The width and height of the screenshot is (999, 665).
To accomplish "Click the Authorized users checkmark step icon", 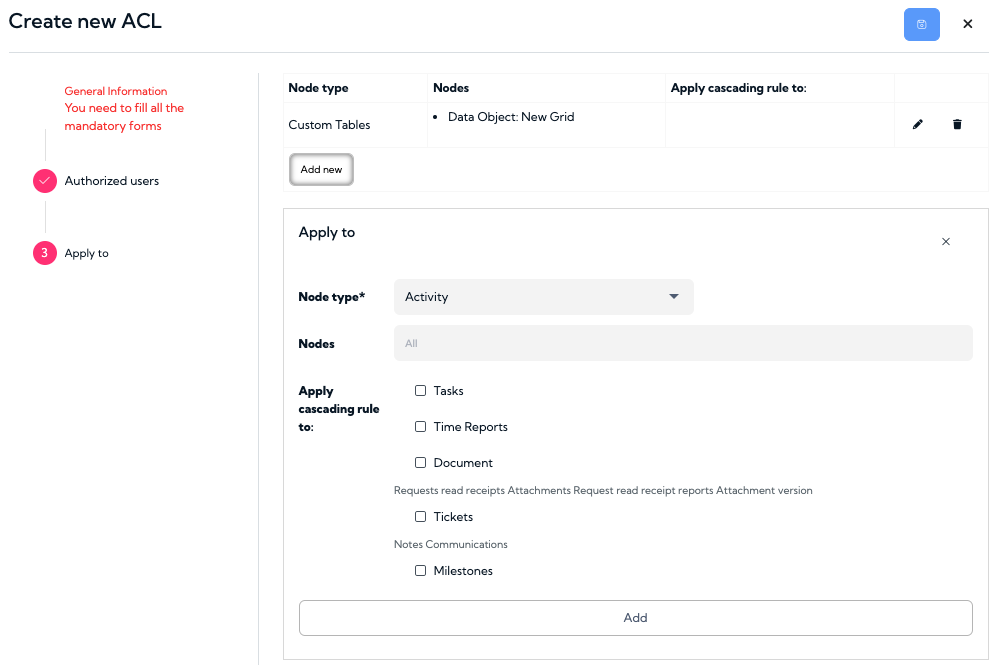I will click(45, 181).
